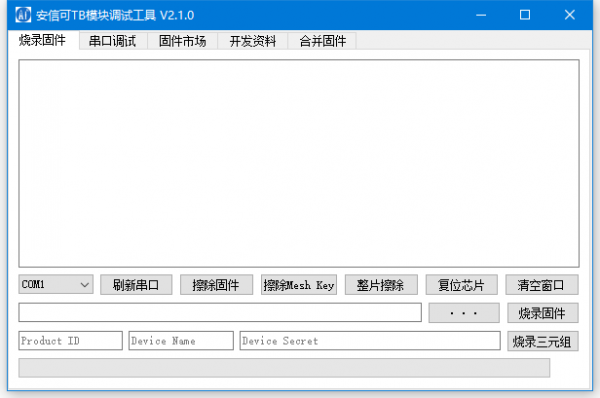Click the 清空窗口 button
Screen dimensions: 600x398
click(x=541, y=285)
